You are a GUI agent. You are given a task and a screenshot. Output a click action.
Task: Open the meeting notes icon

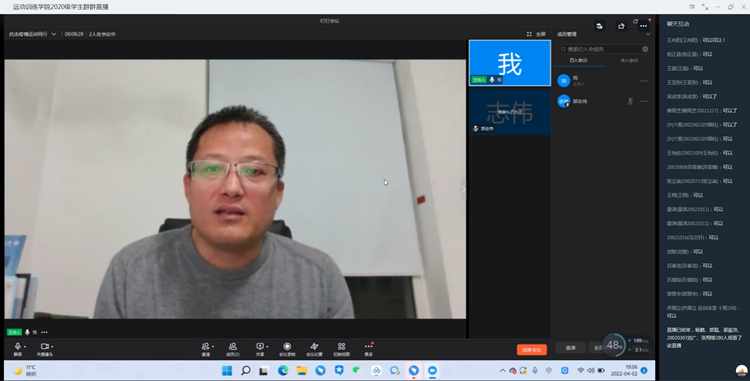tap(314, 346)
